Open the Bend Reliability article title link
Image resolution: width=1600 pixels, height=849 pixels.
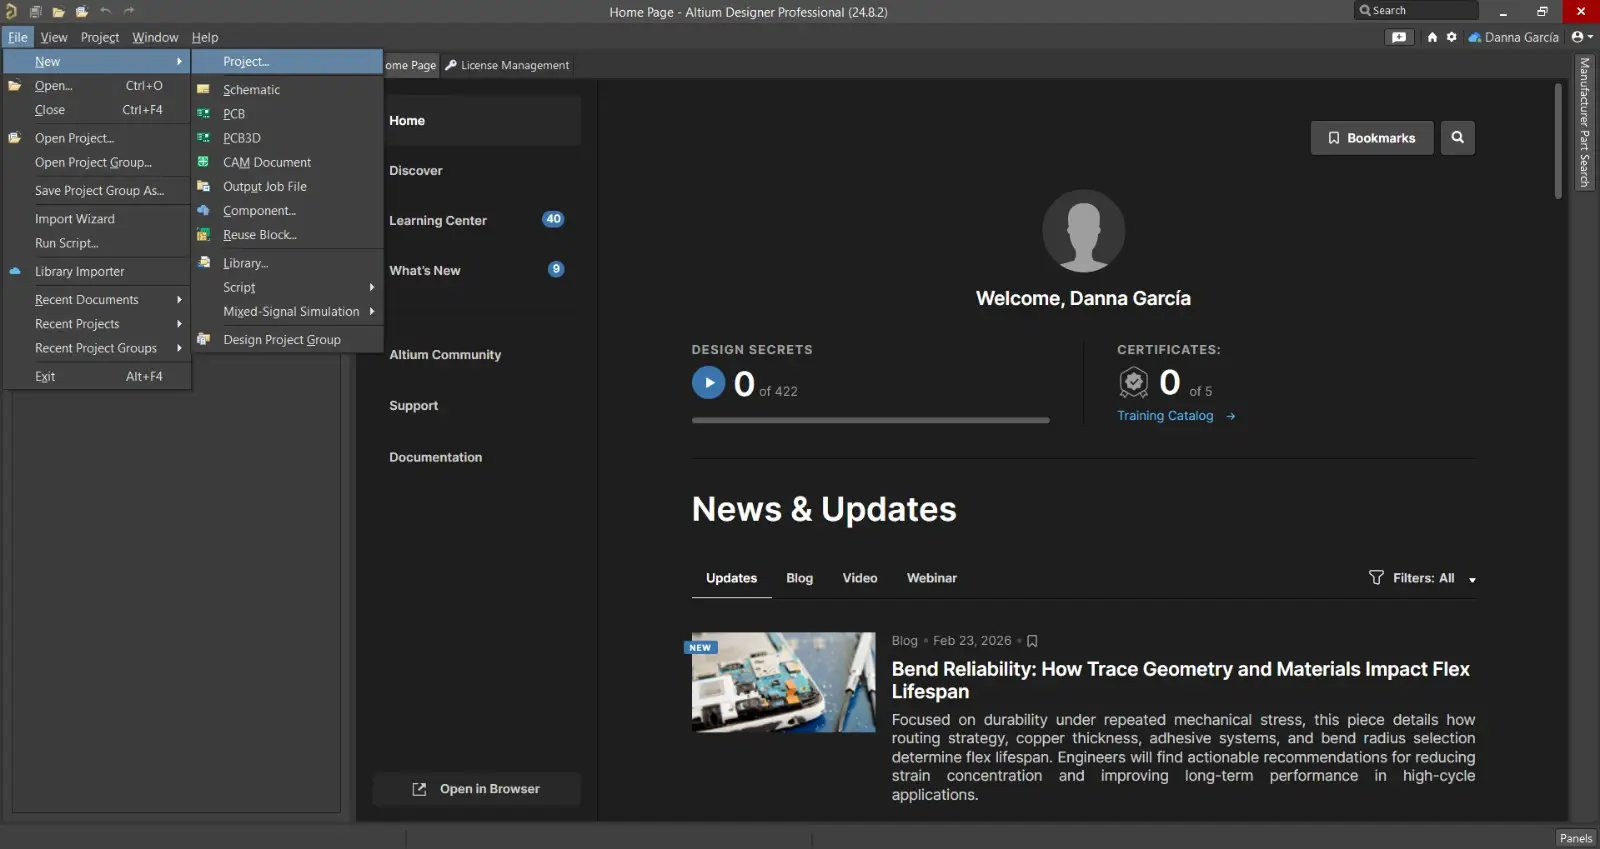pos(1181,680)
